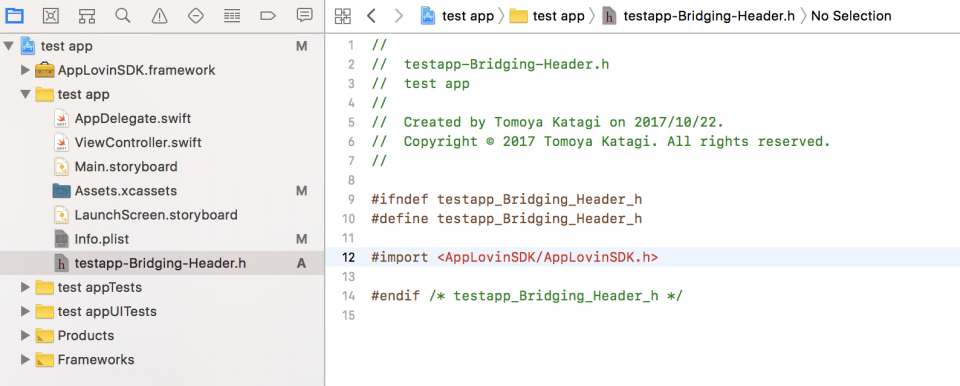Image resolution: width=960 pixels, height=386 pixels.
Task: Expand the Products group
Action: point(25,336)
